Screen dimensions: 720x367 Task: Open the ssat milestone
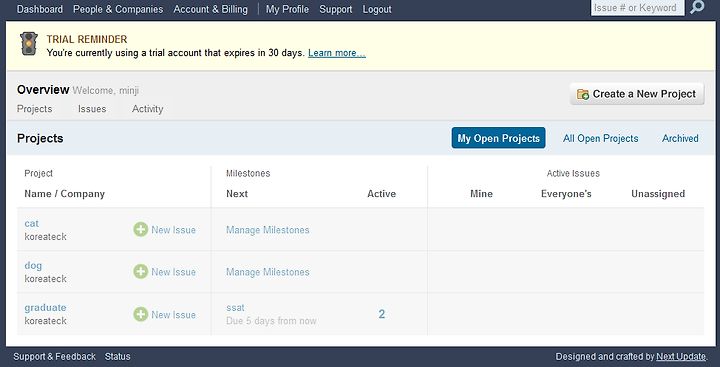(235, 308)
